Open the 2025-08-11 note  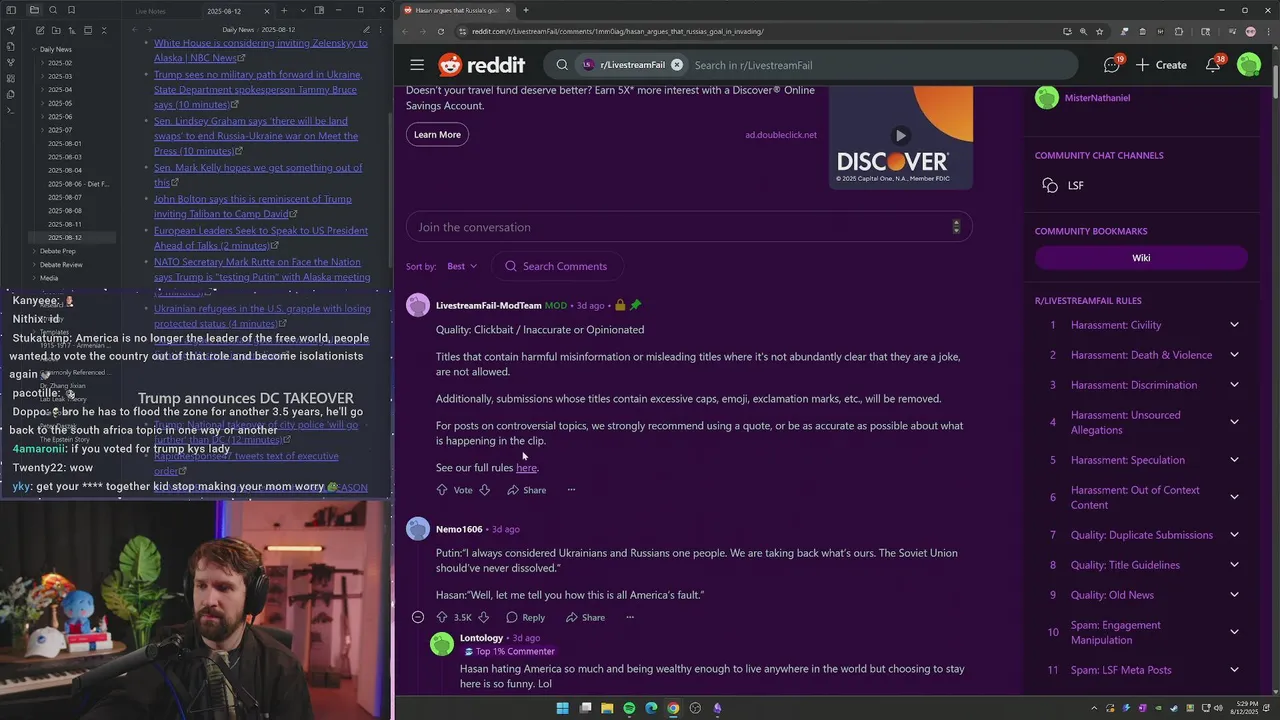pyautogui.click(x=65, y=224)
